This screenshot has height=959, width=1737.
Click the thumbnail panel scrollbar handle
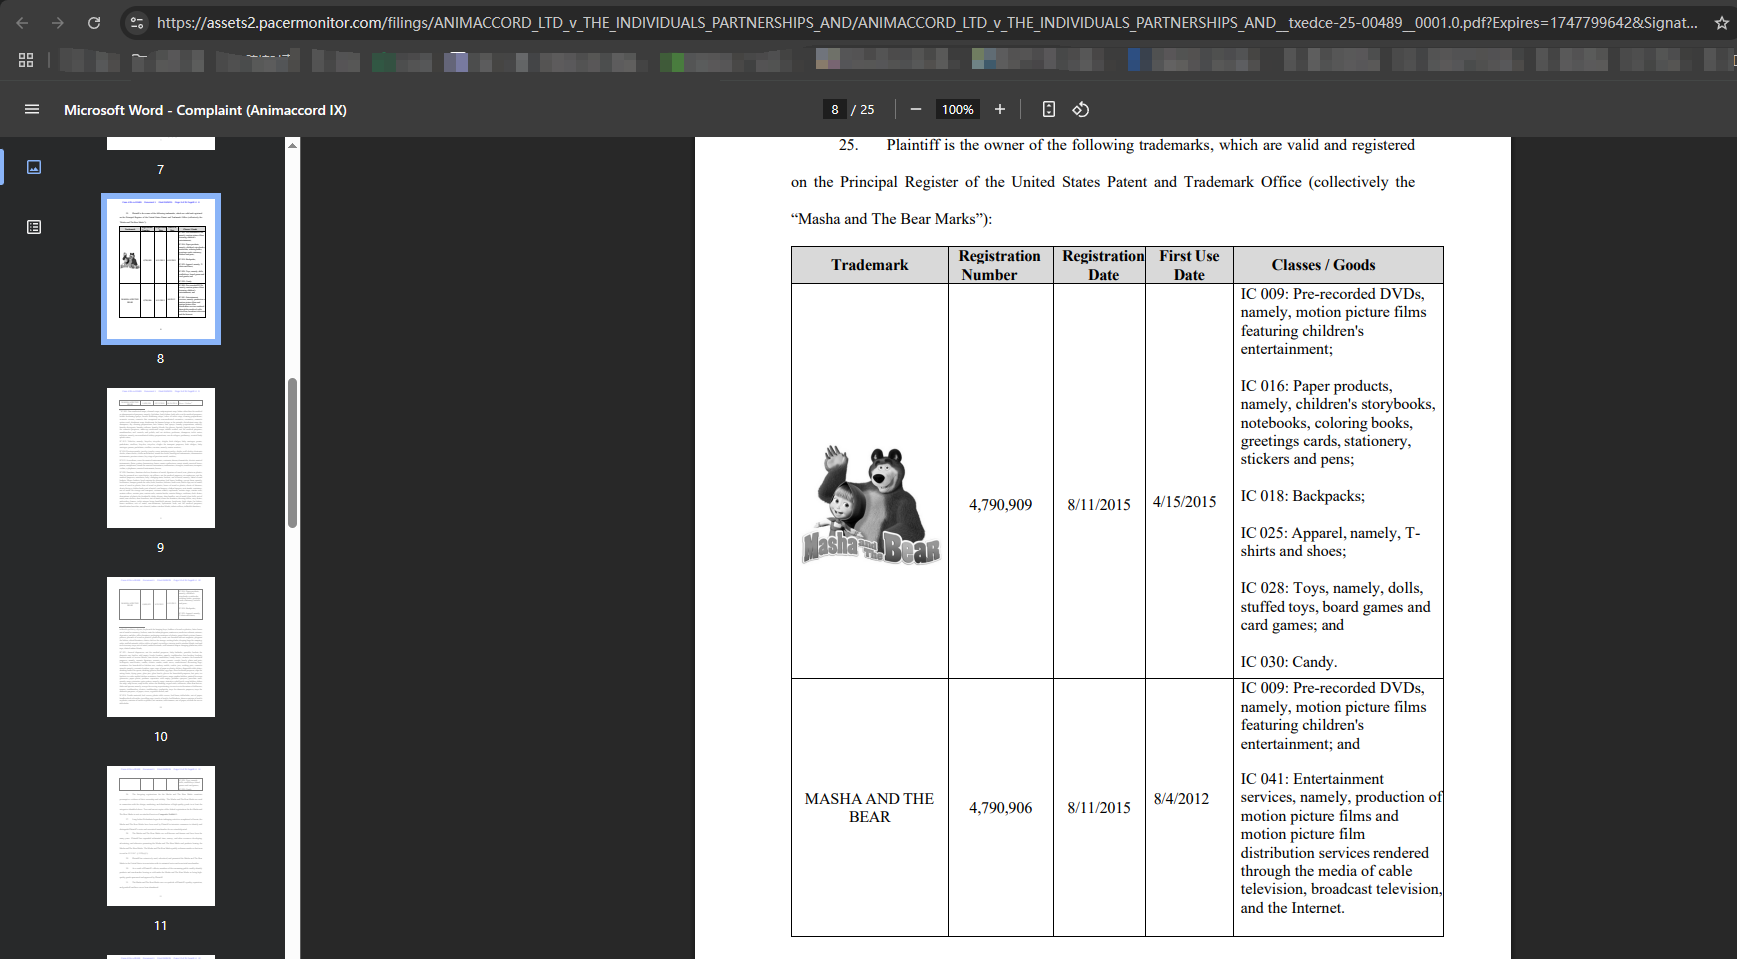click(292, 452)
